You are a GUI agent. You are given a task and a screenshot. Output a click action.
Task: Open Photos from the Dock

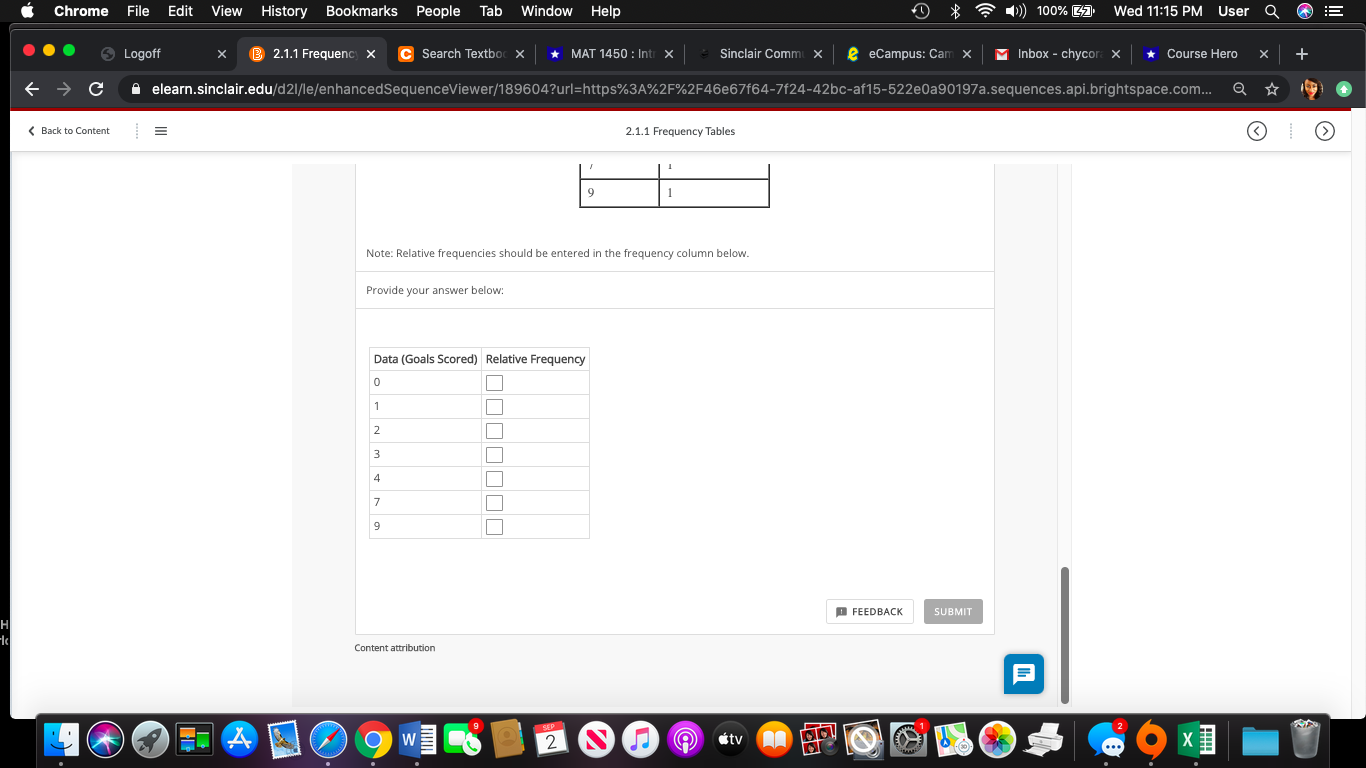click(x=997, y=739)
